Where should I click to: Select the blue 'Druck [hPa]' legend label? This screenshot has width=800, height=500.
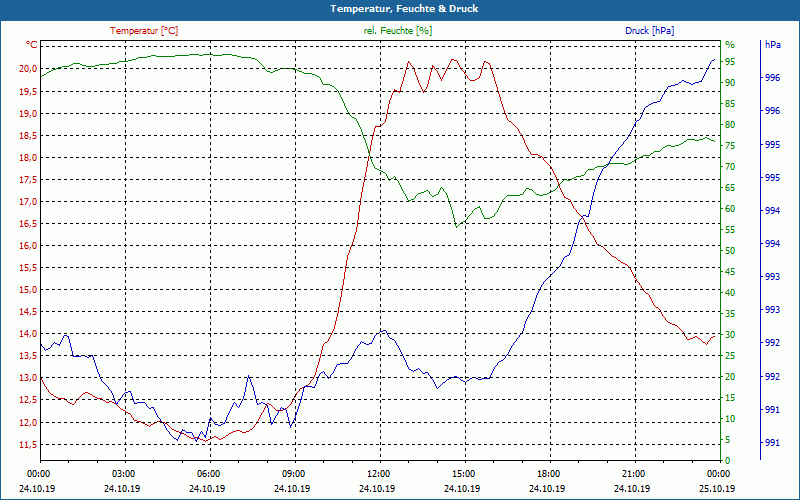(649, 31)
